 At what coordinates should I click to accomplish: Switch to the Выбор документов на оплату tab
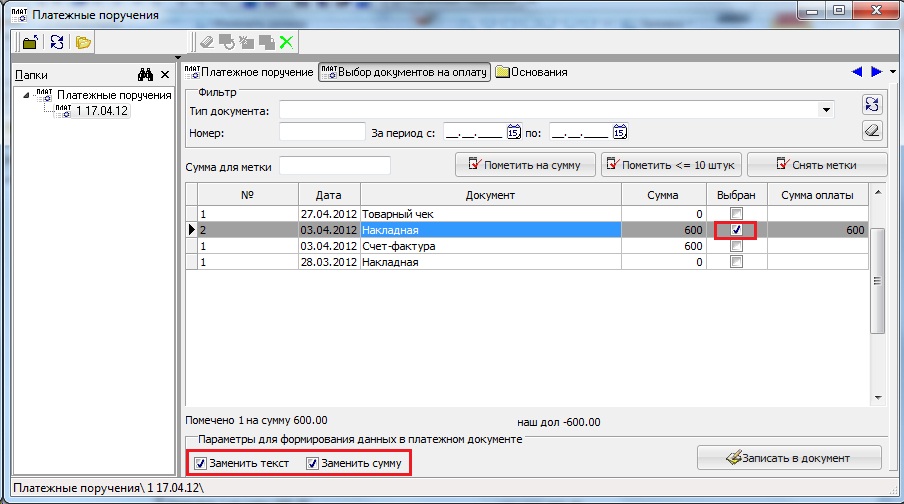(x=405, y=72)
